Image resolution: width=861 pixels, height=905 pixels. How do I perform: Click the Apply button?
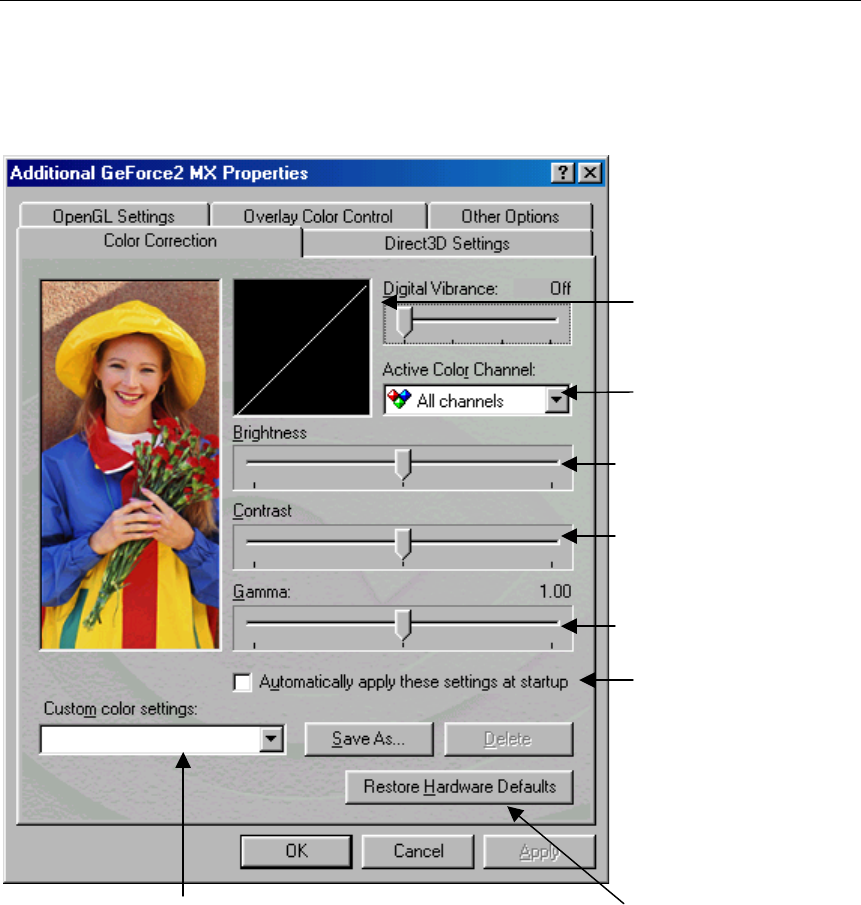(539, 851)
